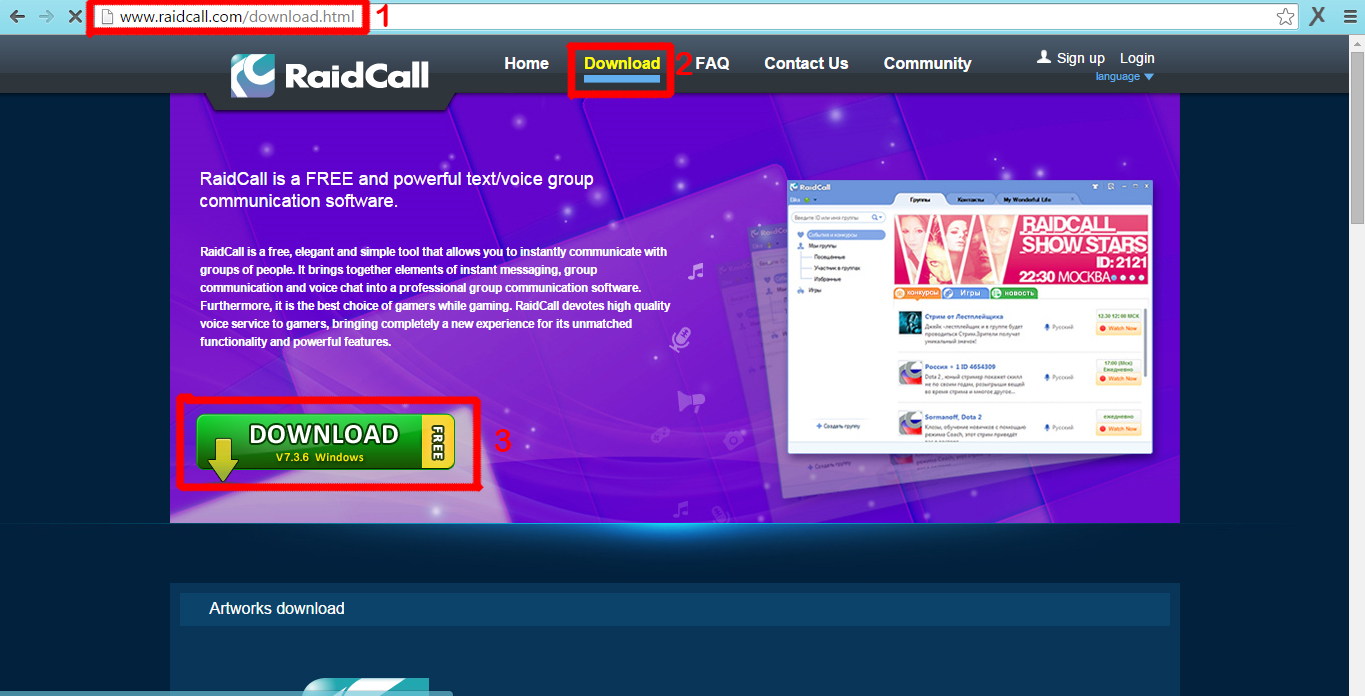Open the FAQ navigation item
1365x696 pixels.
click(x=712, y=63)
